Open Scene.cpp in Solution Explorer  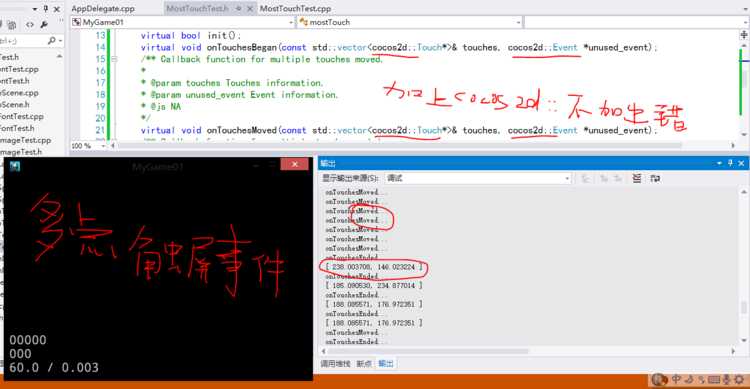pyautogui.click(x=19, y=93)
